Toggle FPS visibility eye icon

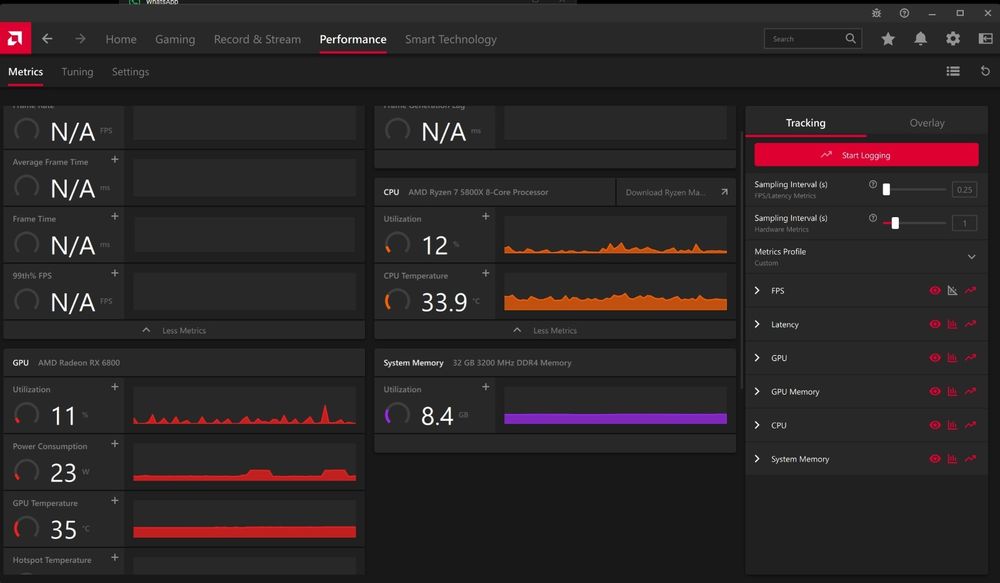(935, 290)
